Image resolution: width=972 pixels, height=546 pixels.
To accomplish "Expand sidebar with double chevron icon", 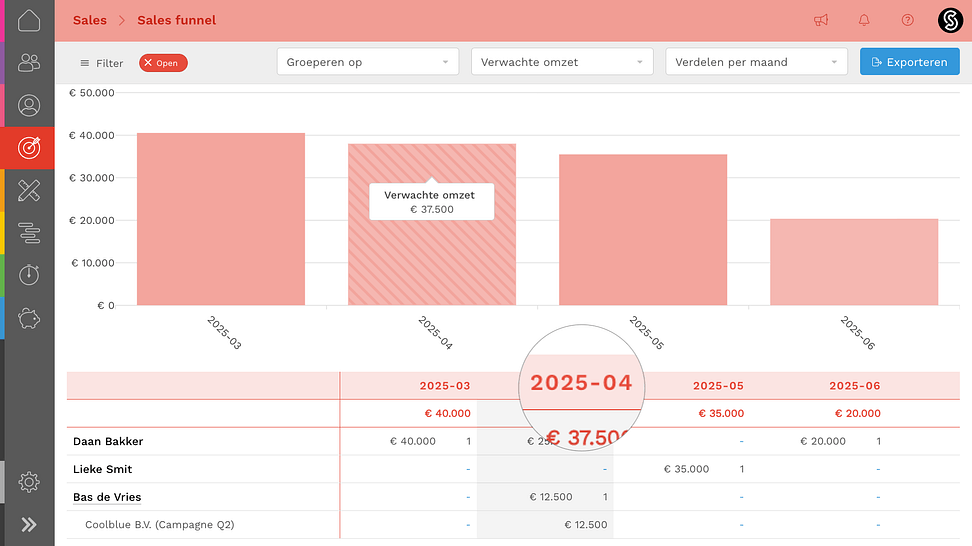I will (29, 525).
